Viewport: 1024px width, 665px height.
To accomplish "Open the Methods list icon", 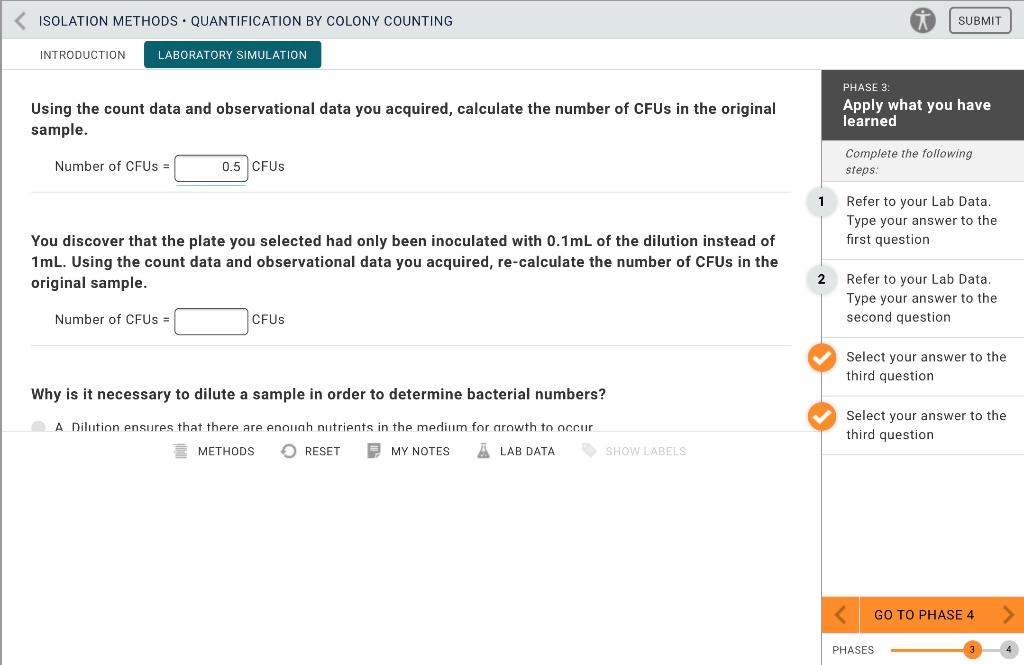I will pyautogui.click(x=180, y=451).
